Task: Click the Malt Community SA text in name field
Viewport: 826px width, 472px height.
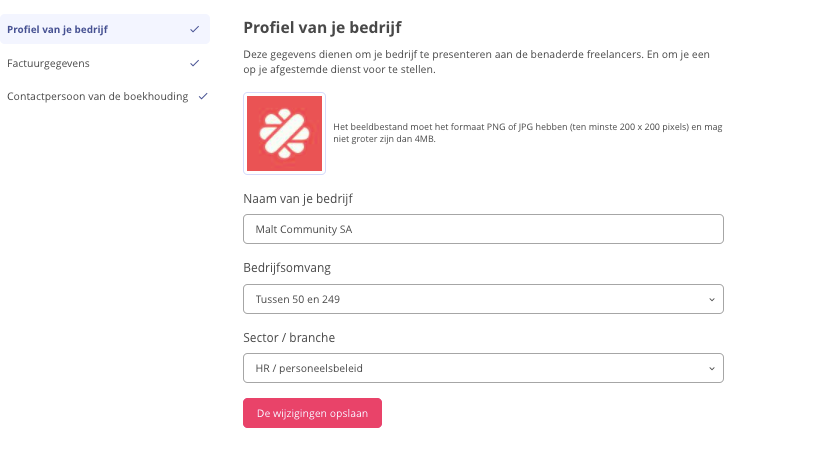Action: (x=304, y=229)
